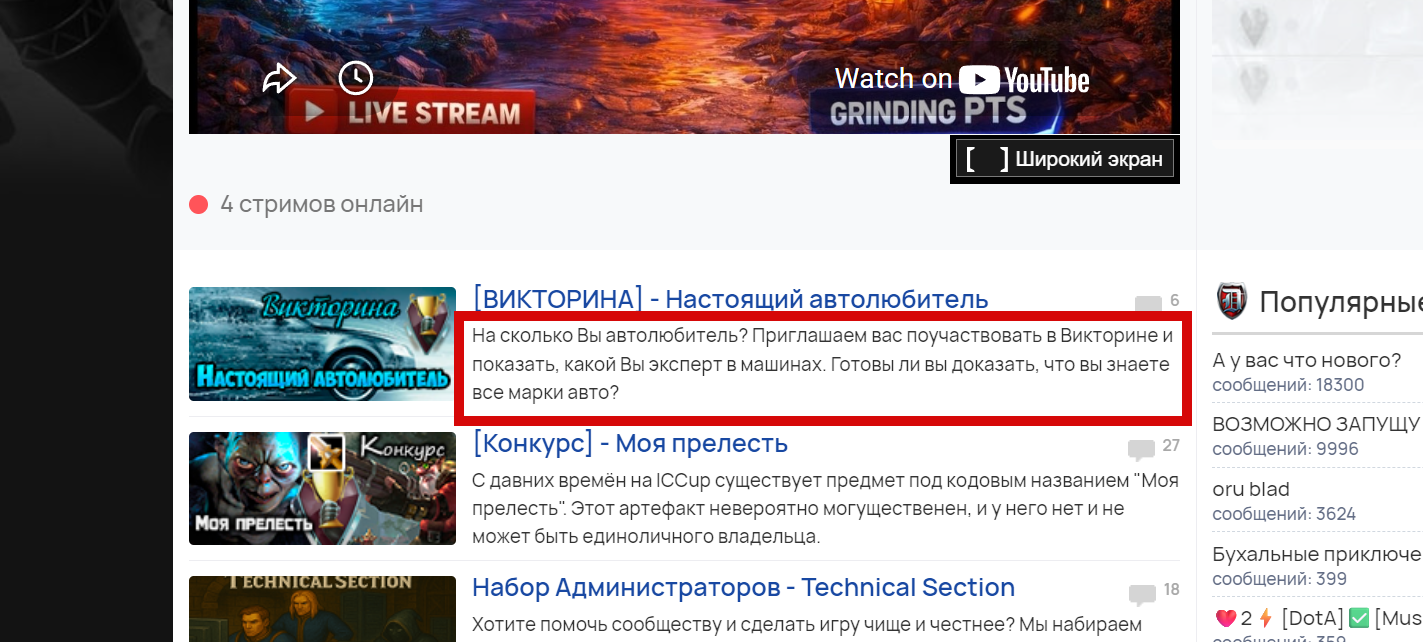1423x642 pixels.
Task: Toggle Широкий экран widescreen button
Action: 1065,159
